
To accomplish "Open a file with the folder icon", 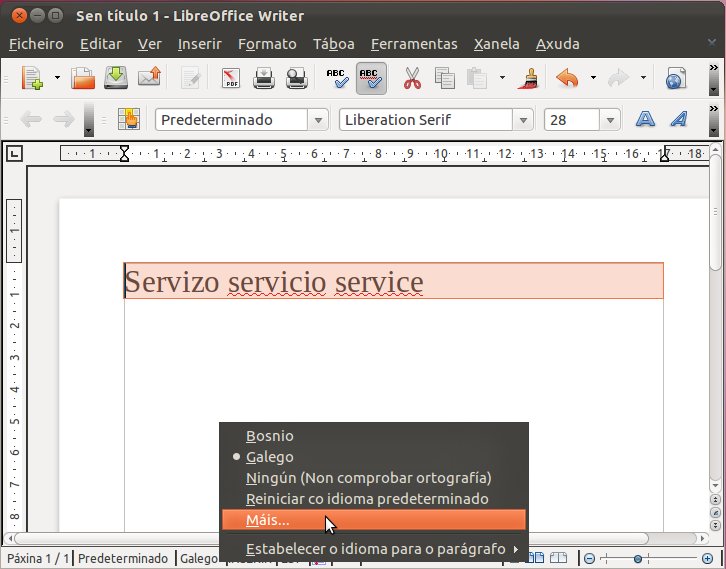I will (83, 78).
